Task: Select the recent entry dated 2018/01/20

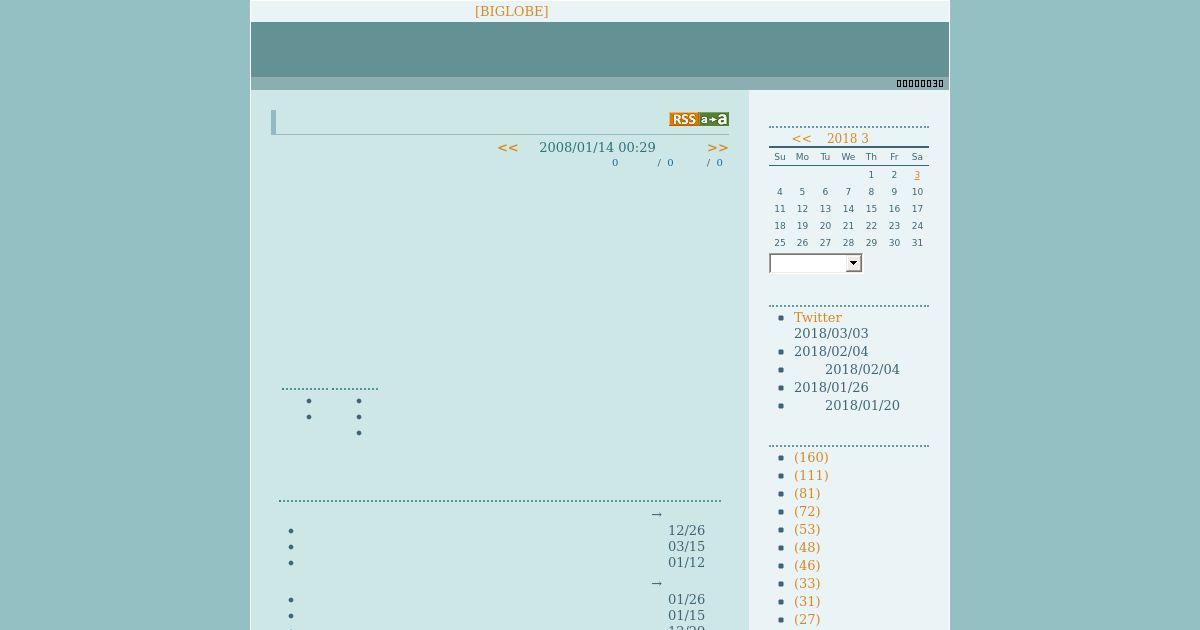Action: (x=862, y=406)
